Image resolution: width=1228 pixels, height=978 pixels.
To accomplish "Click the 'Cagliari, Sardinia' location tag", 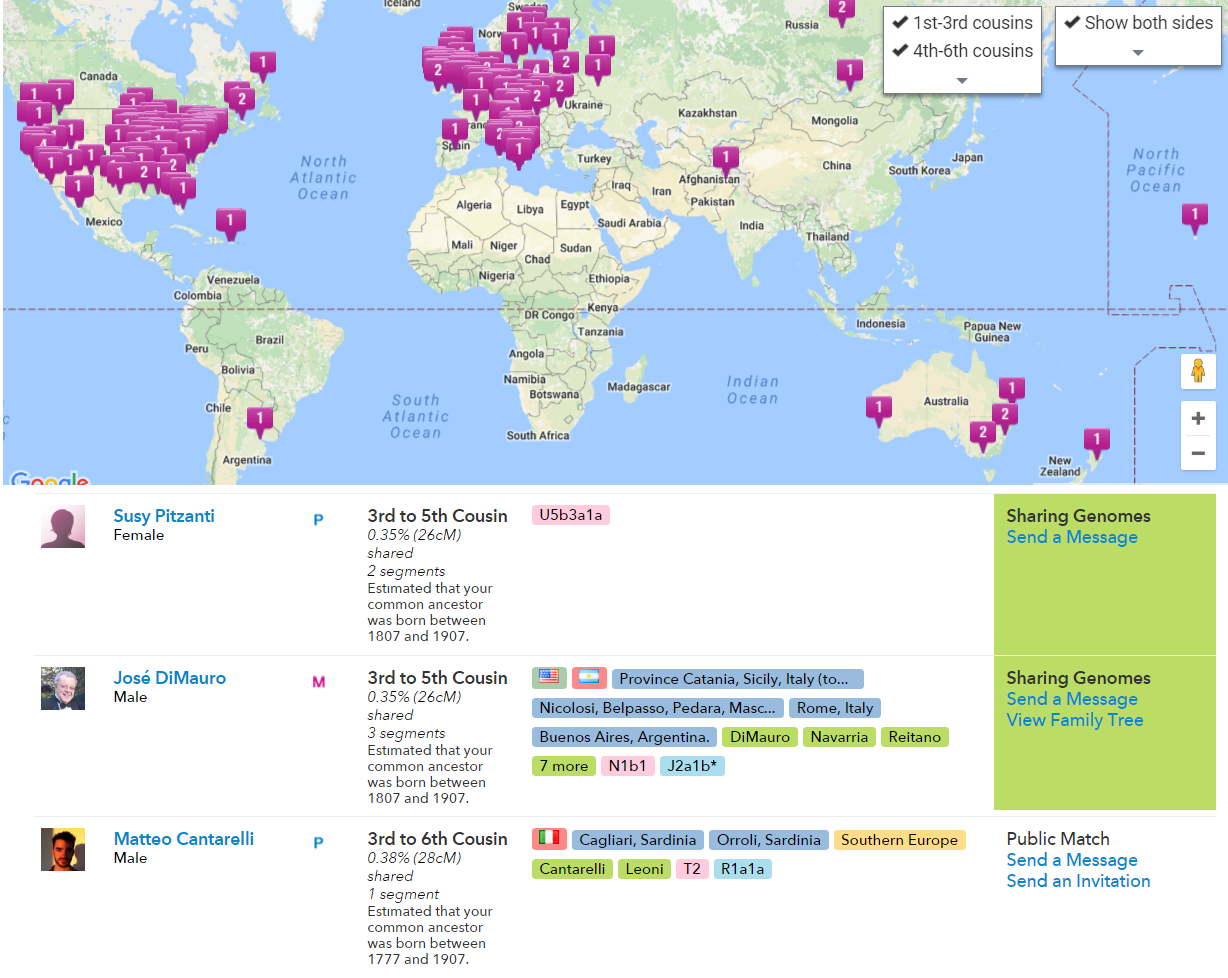I will pos(638,840).
